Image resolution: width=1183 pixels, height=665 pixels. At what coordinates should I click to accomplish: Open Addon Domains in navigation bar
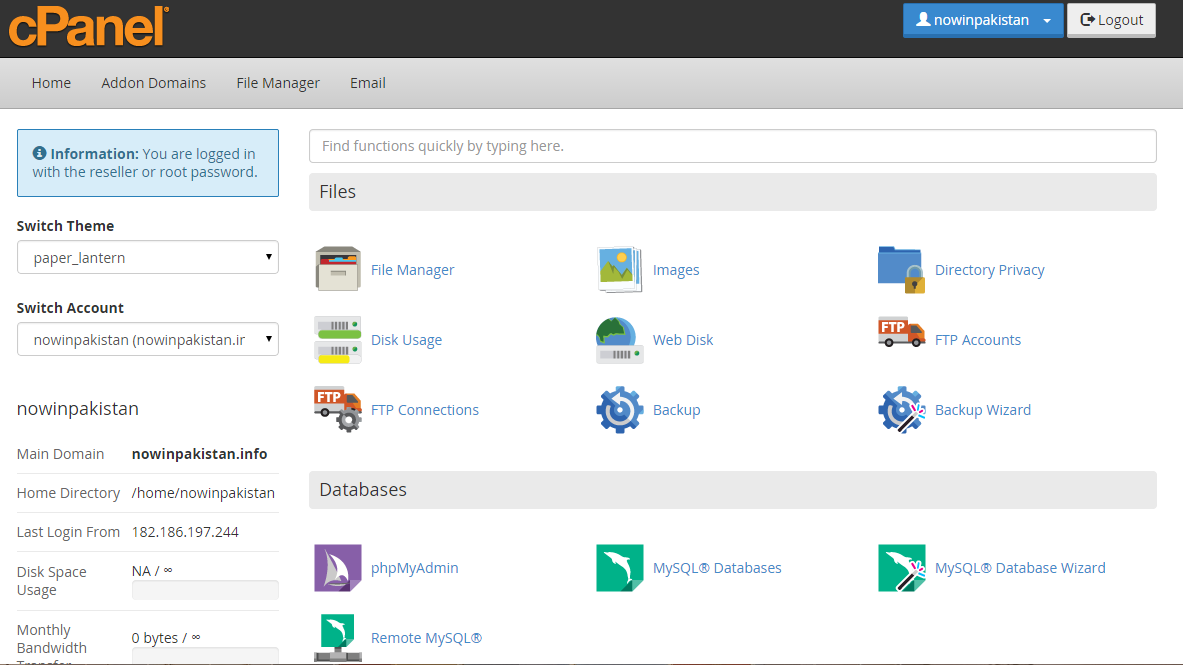[153, 83]
